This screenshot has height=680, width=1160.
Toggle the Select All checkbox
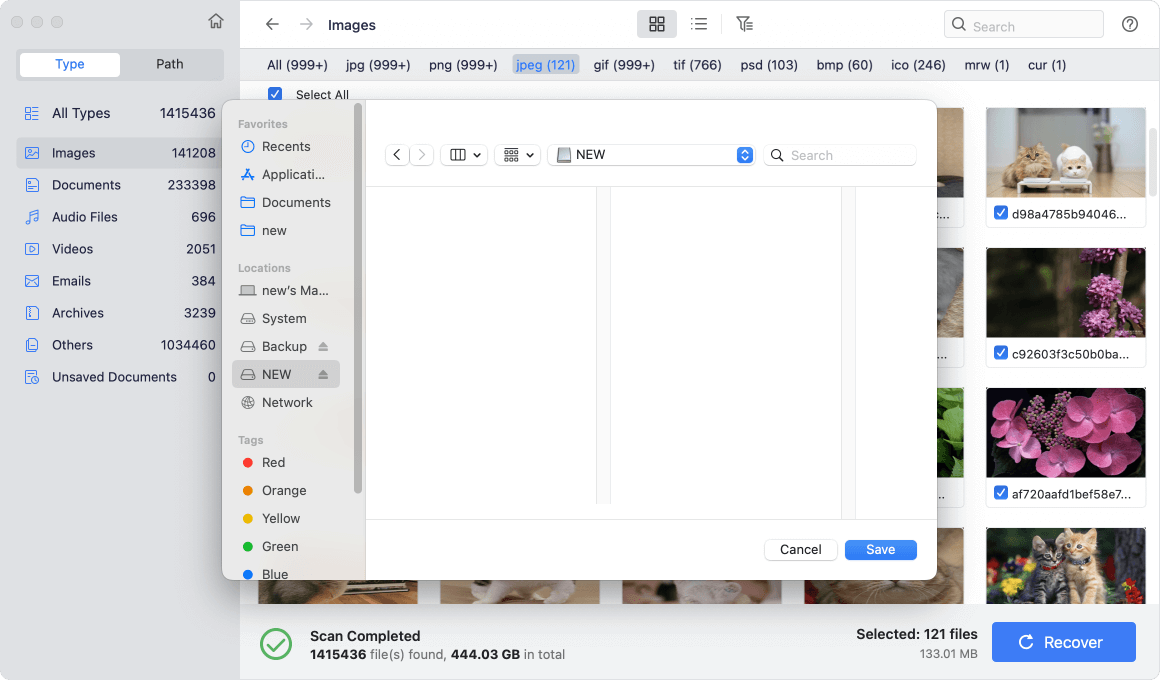click(275, 93)
